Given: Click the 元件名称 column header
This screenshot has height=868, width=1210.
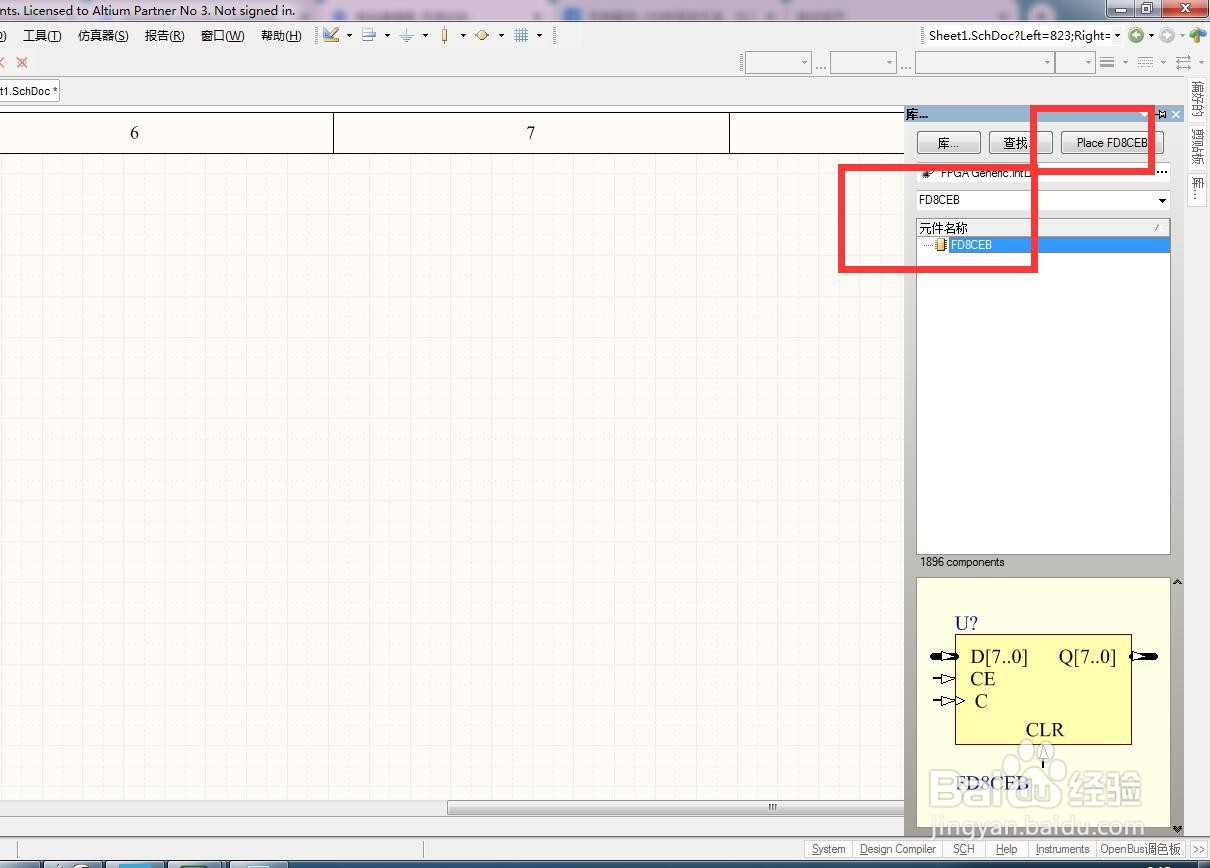Looking at the screenshot, I should tap(1043, 228).
